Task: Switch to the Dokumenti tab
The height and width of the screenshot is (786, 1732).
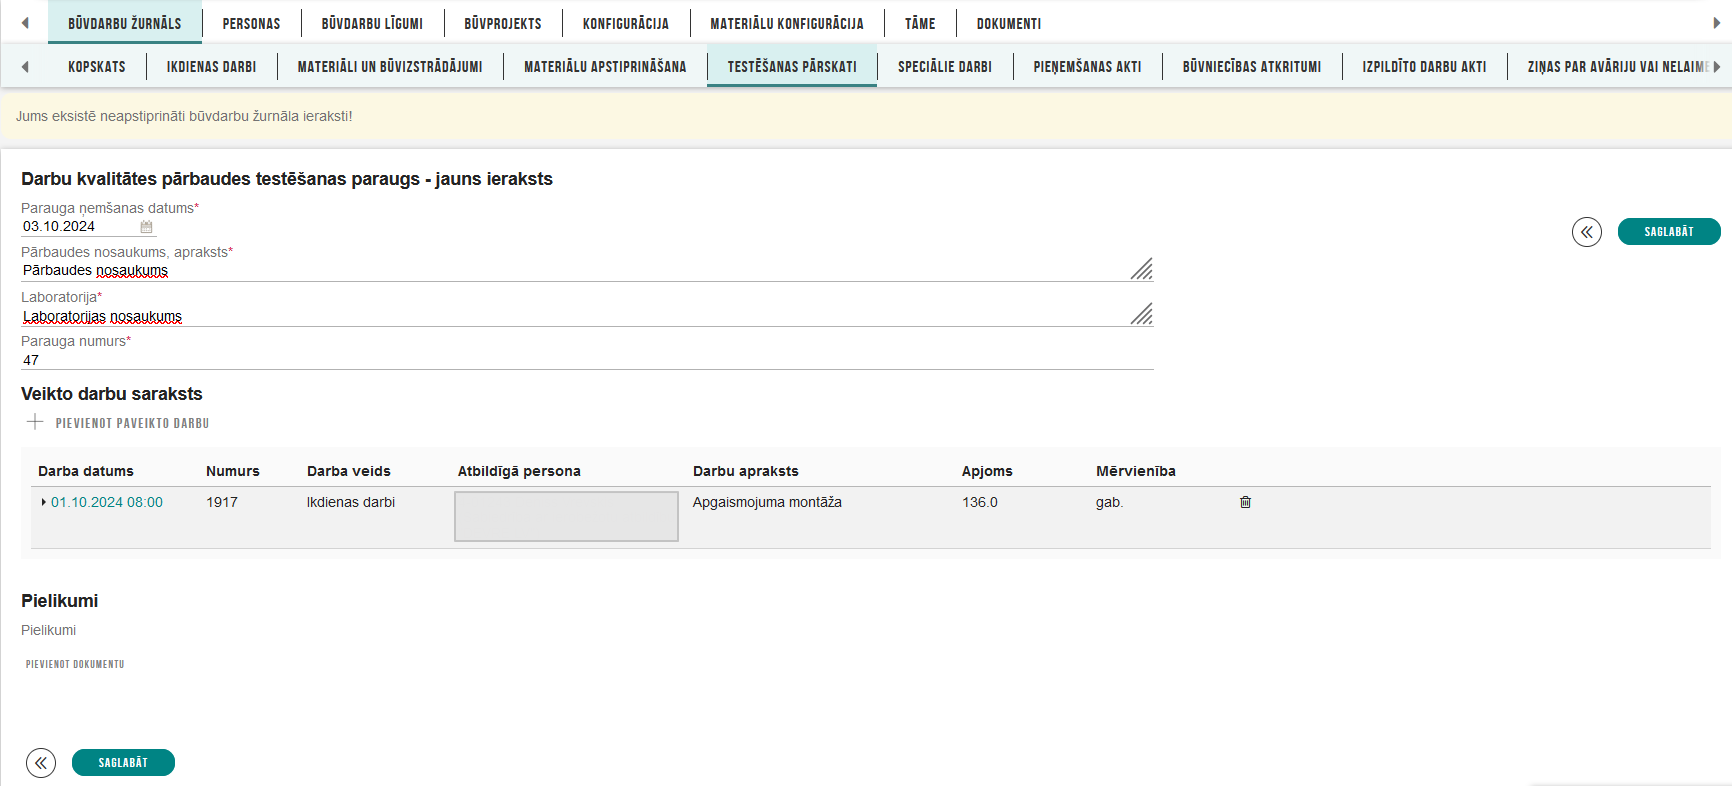Action: [x=1009, y=23]
